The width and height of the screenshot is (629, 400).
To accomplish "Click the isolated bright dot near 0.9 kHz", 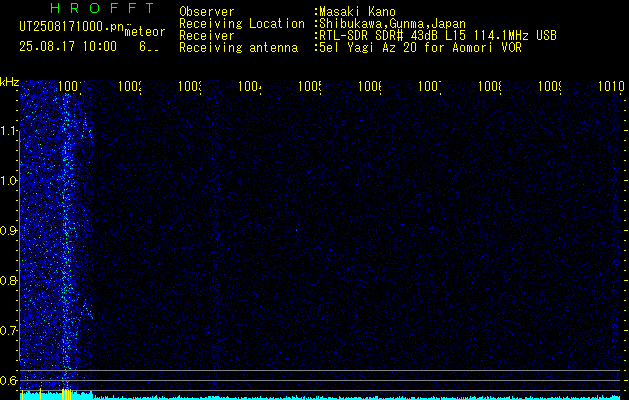I will coord(296,230).
